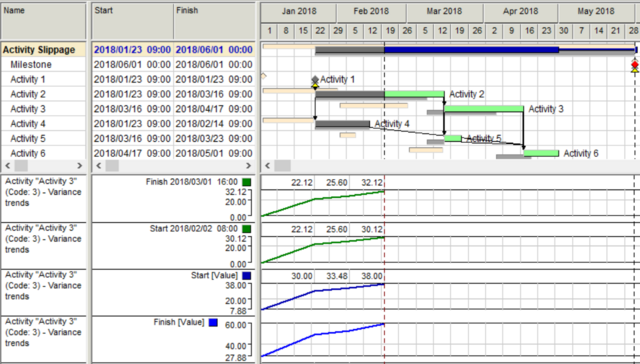Viewport: 640px width, 364px height.
Task: Click the grey Activity 4 Gantt bar
Action: coord(342,124)
